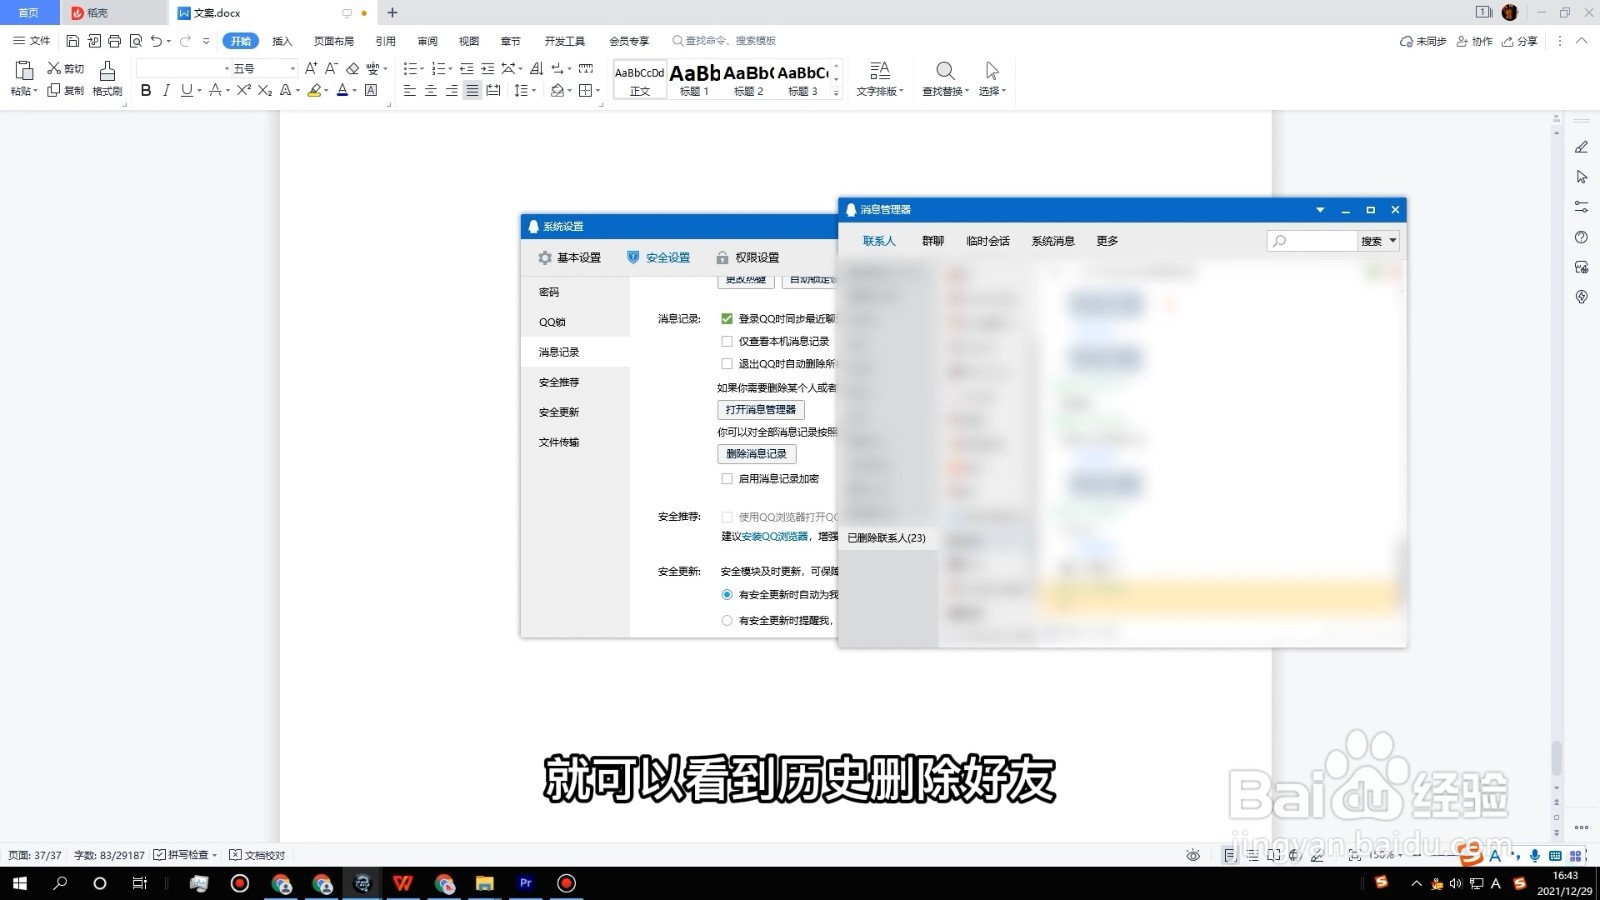Image resolution: width=1600 pixels, height=900 pixels.
Task: Switch to the Page Layout (页面布局) tab
Action: coord(334,41)
